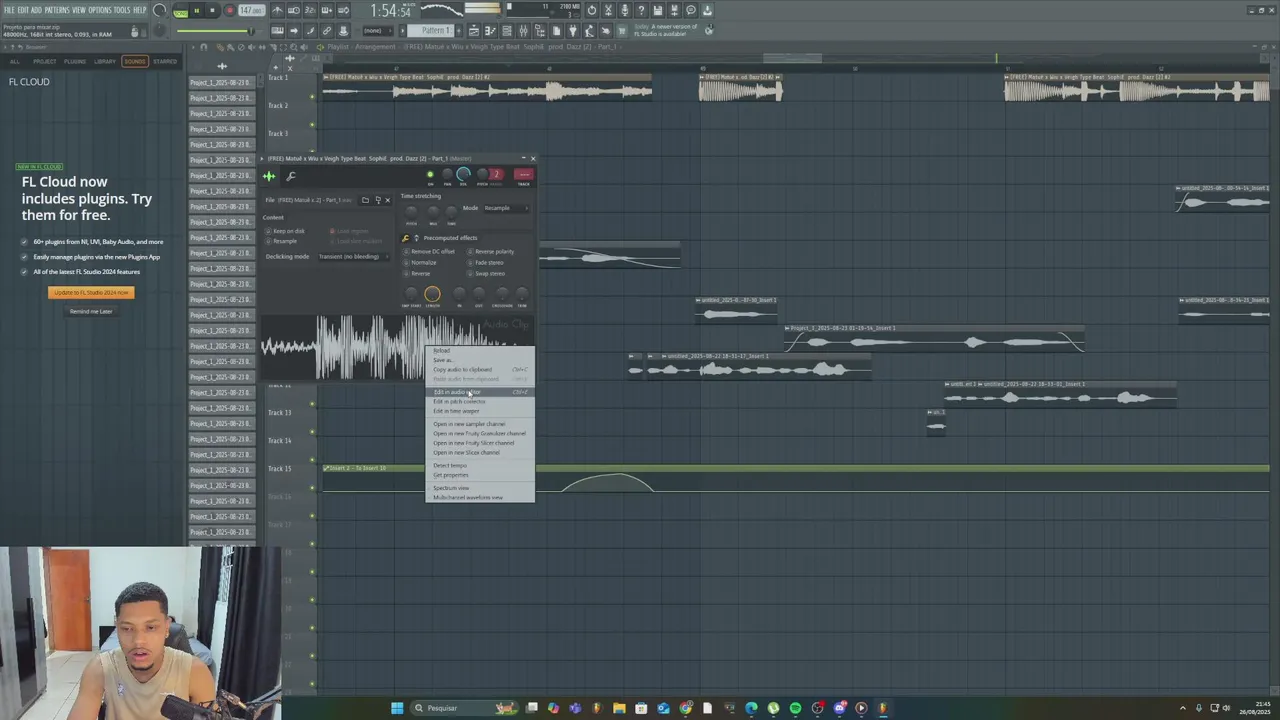Click the mixer TRACK selector button
This screenshot has width=1280, height=720.
coord(524,176)
